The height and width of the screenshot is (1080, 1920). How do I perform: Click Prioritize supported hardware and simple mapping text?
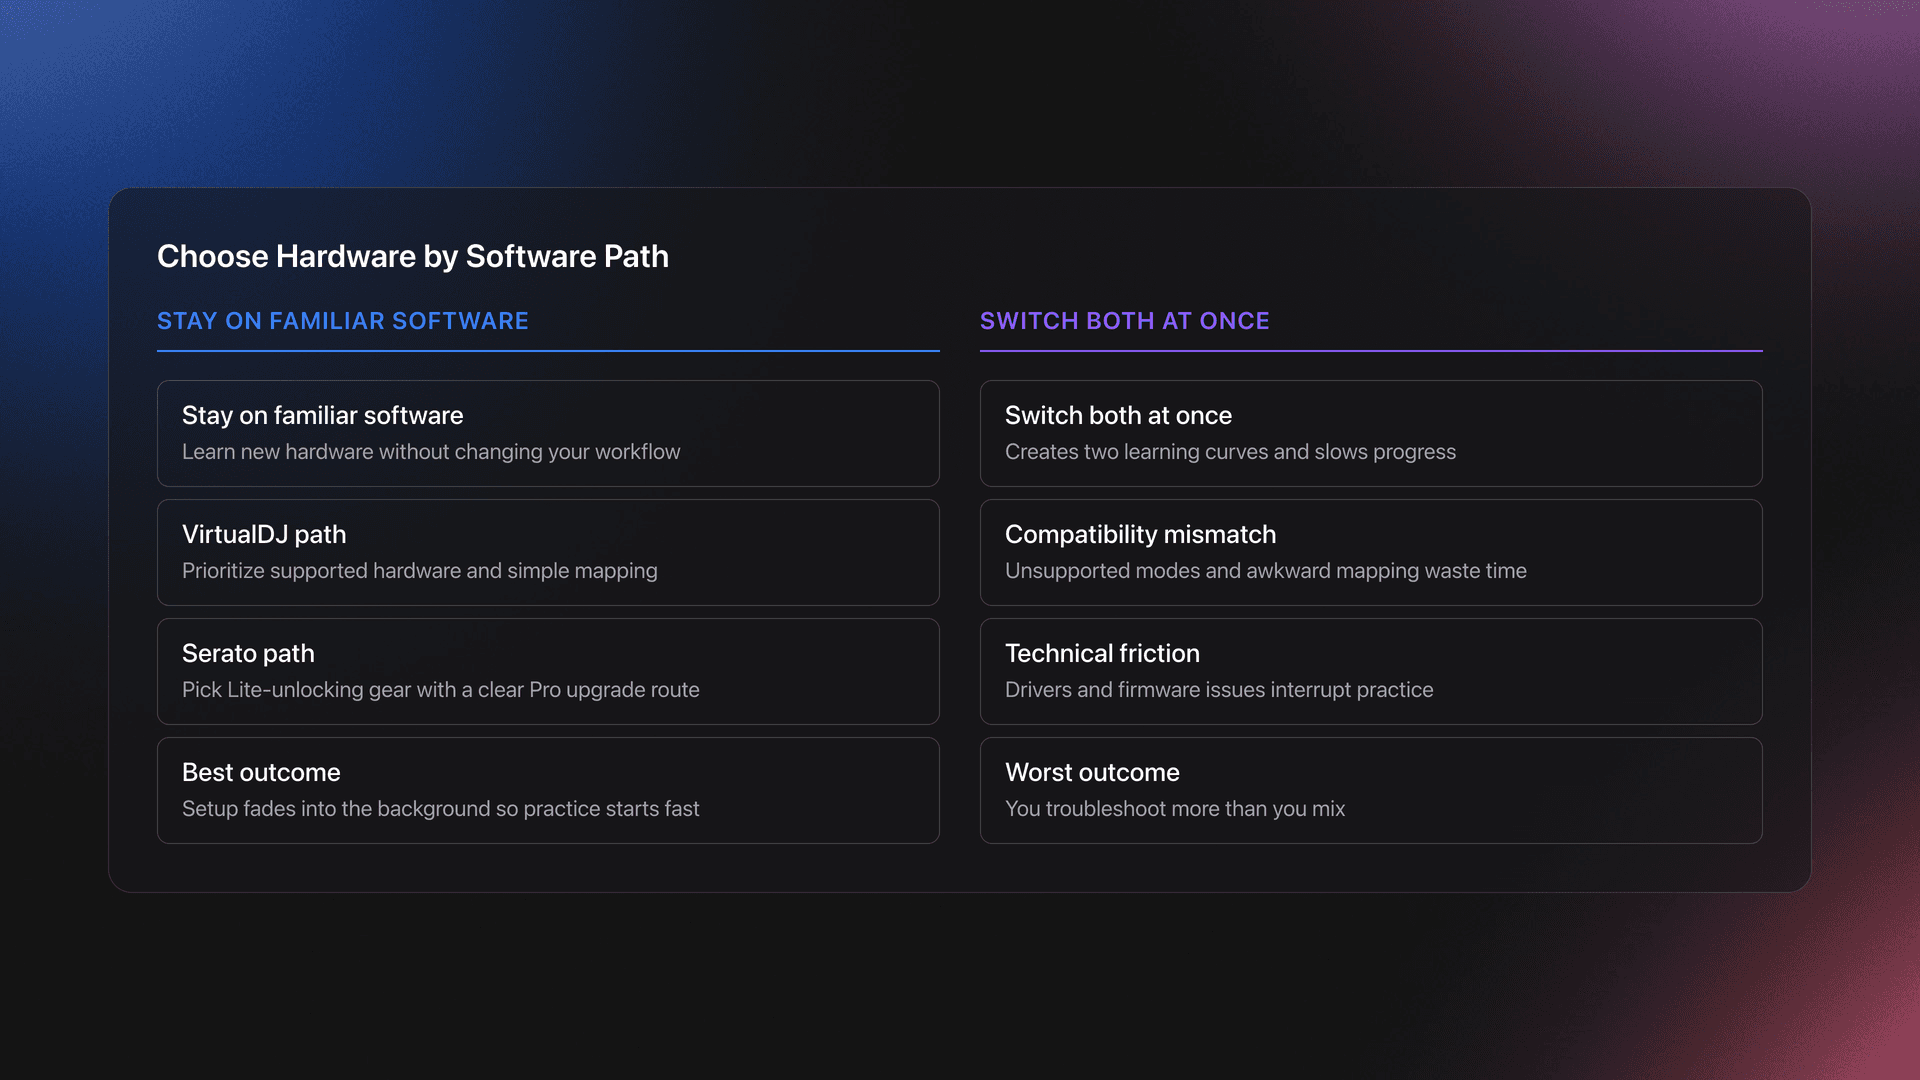419,571
